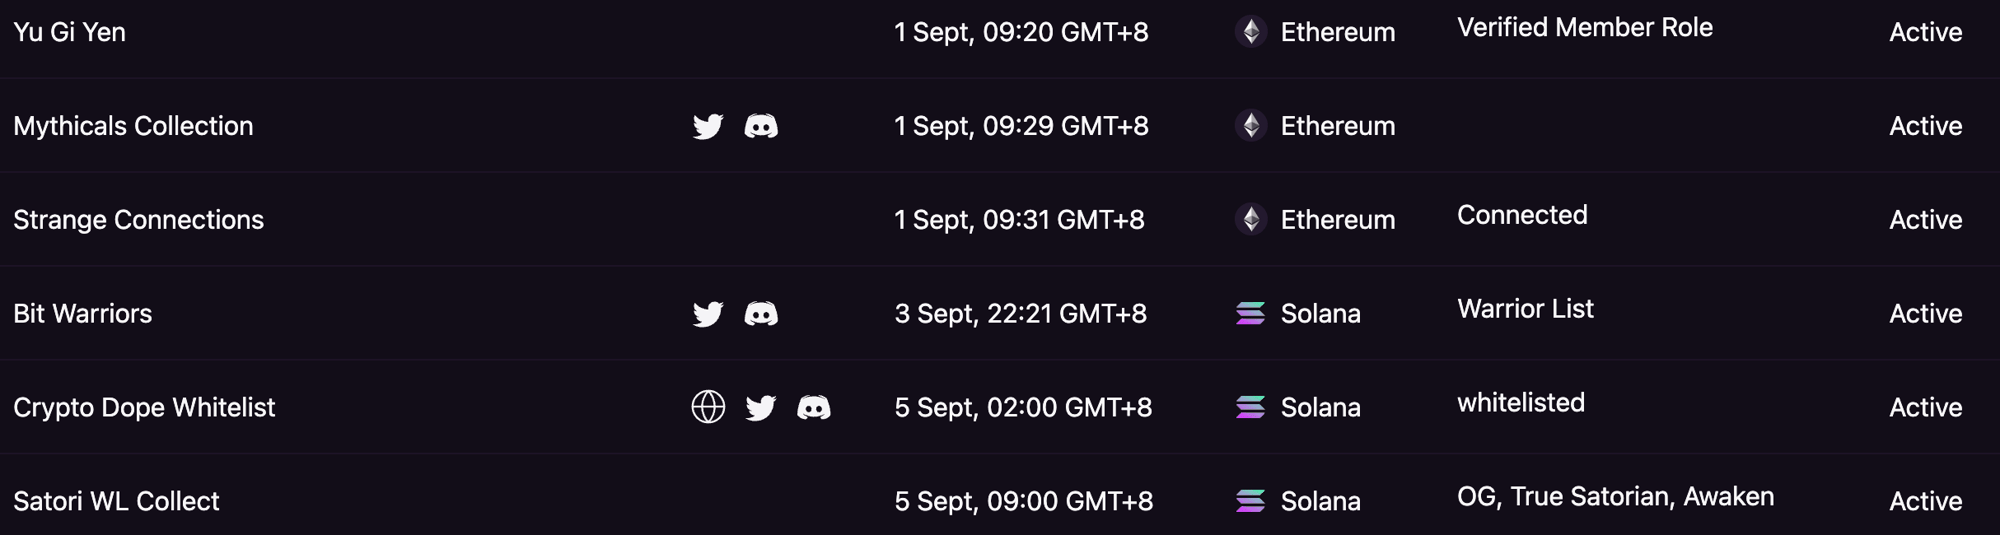The image size is (2000, 535).
Task: Open the Yu Gi Yen entry
Action: coord(70,32)
